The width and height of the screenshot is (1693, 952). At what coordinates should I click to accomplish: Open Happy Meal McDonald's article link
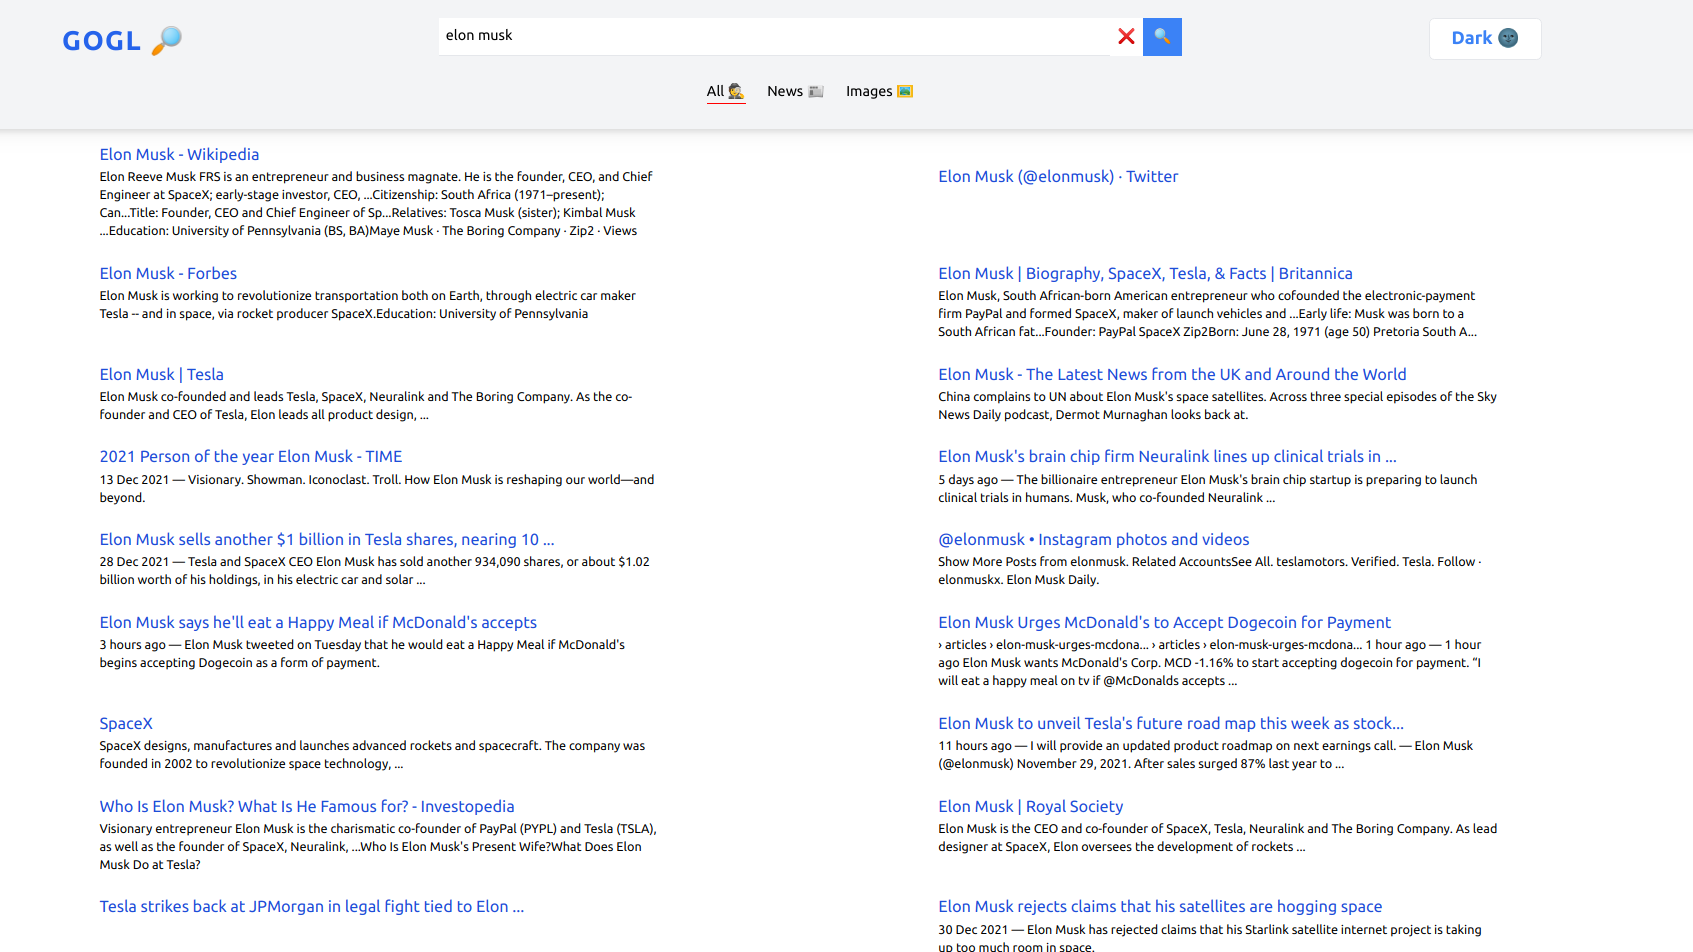pos(318,622)
